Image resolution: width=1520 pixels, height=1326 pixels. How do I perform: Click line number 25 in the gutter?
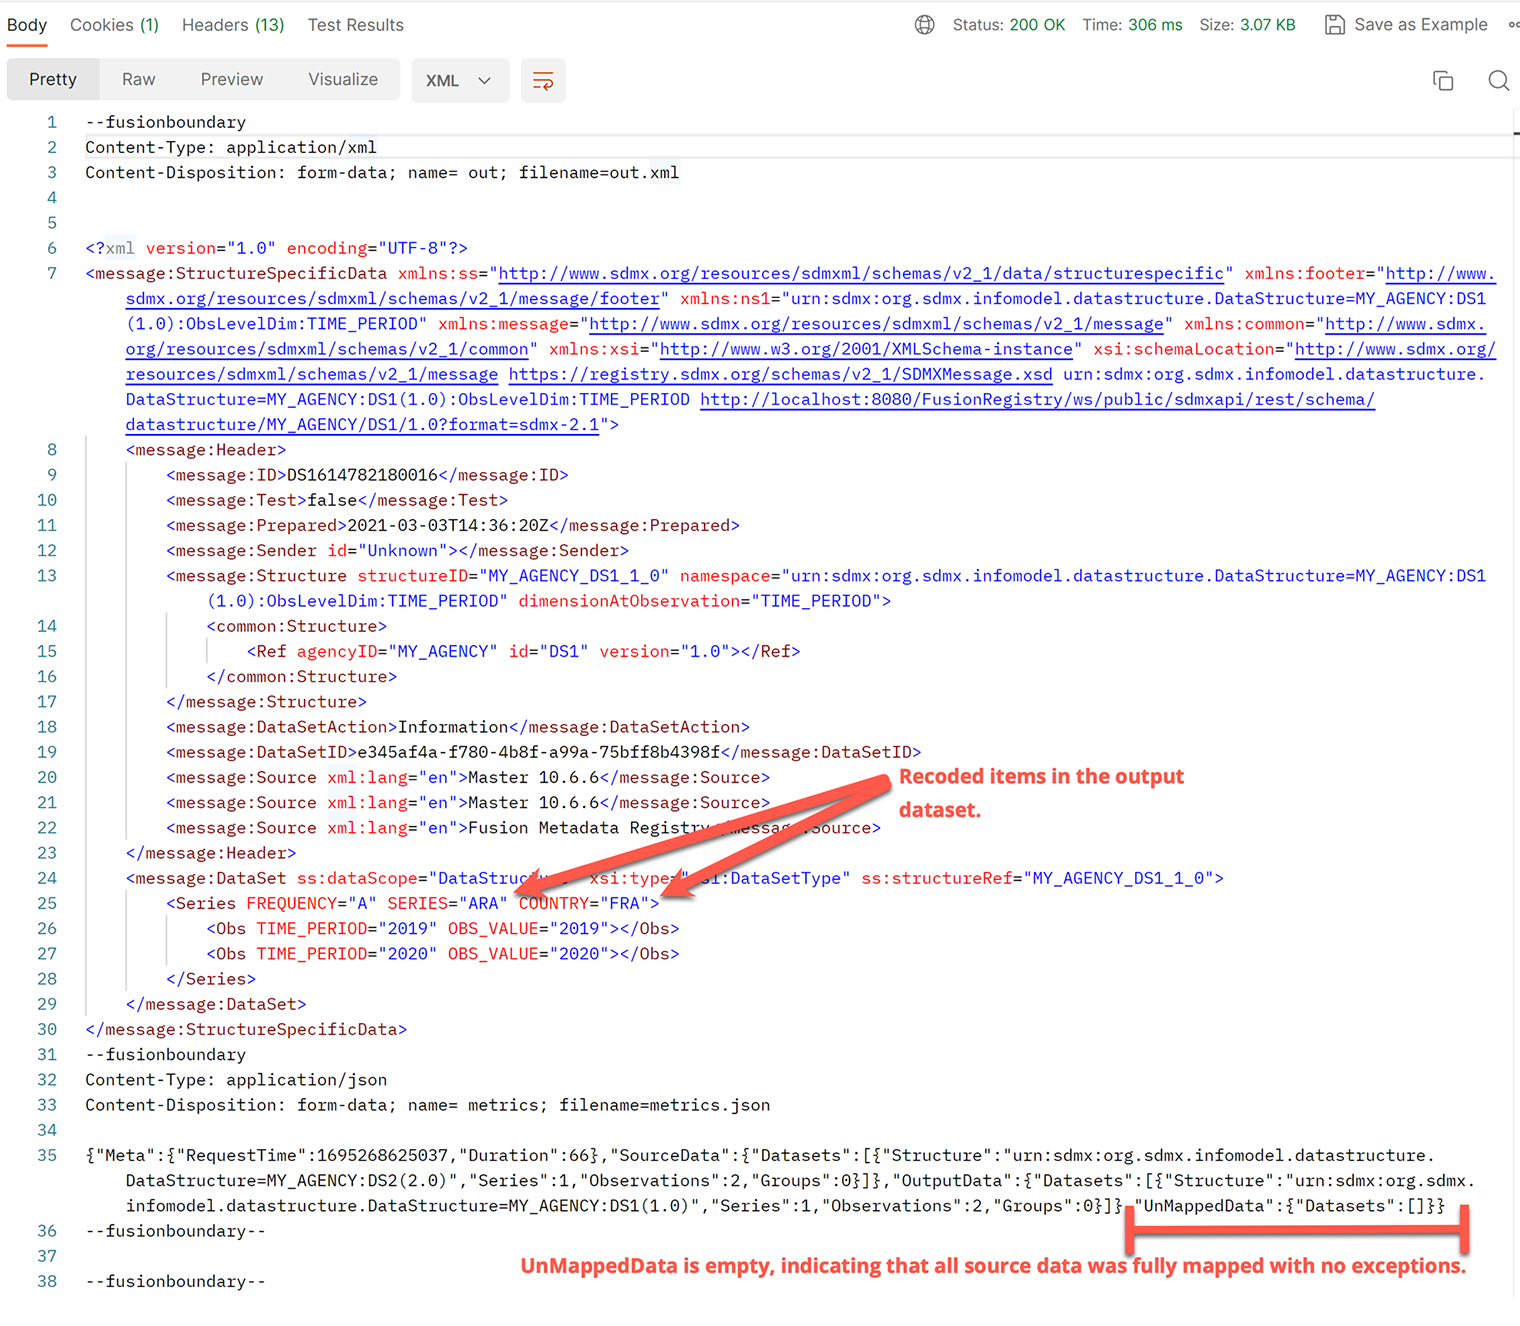pos(47,903)
